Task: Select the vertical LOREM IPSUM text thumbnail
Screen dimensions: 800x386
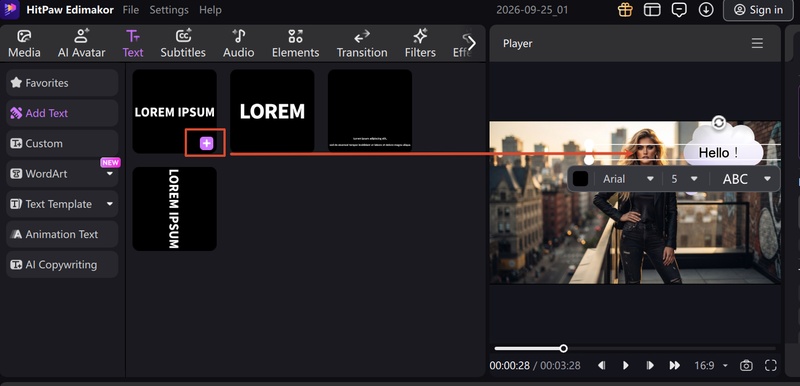Action: click(174, 209)
